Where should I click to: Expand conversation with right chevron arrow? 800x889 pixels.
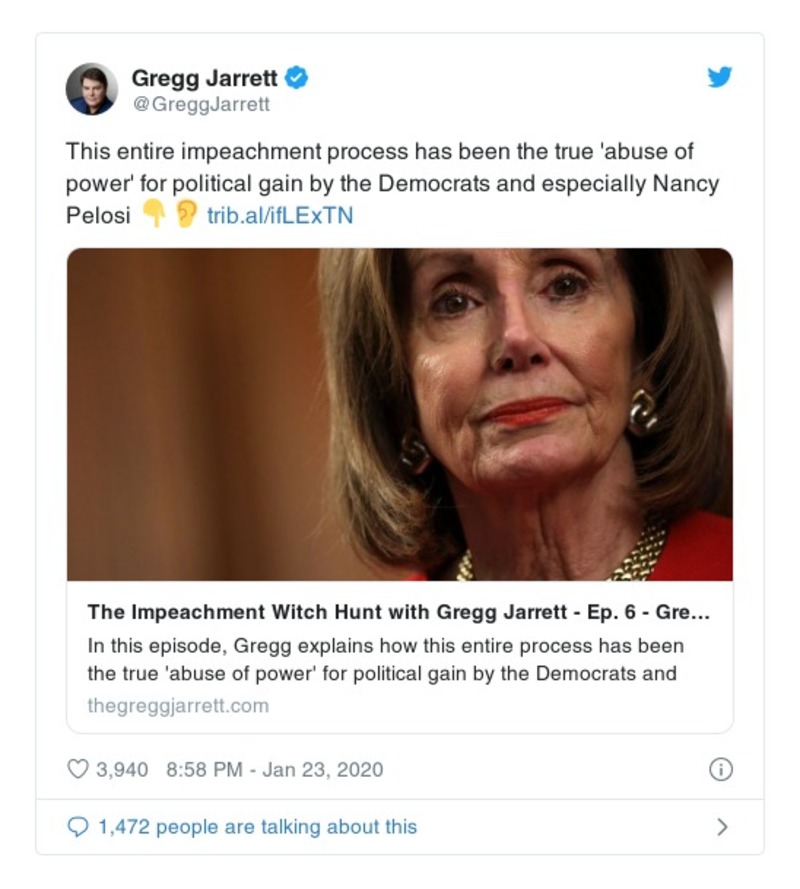coord(722,827)
